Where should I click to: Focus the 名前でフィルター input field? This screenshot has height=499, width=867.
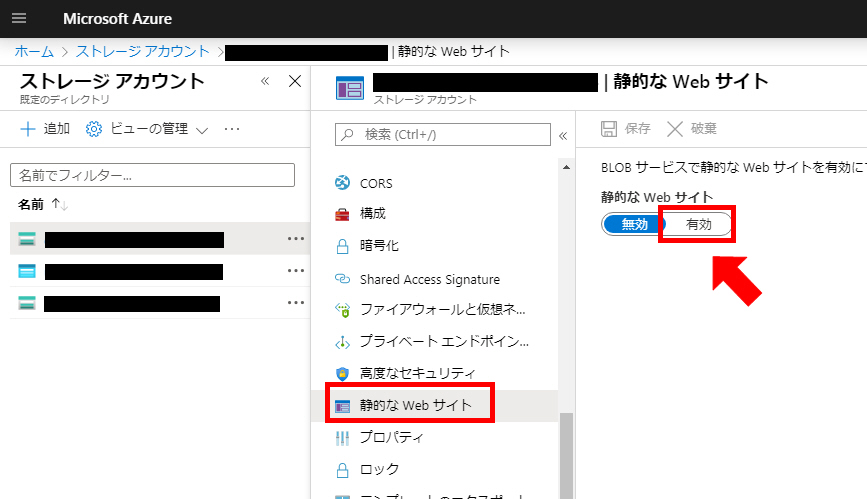[x=153, y=175]
